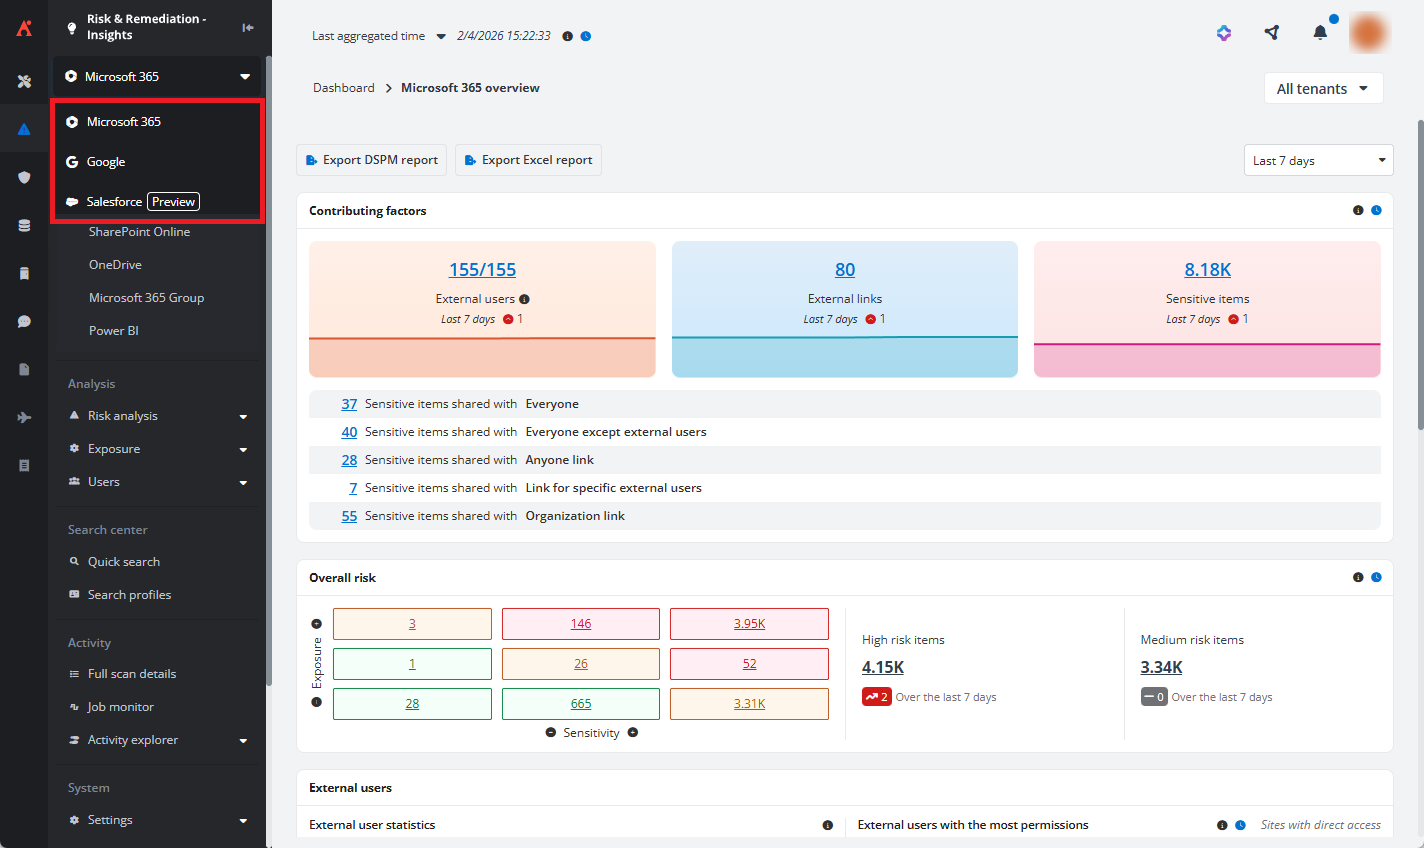Open the clipboard icon in left rail
The width and height of the screenshot is (1424, 848).
point(24,273)
